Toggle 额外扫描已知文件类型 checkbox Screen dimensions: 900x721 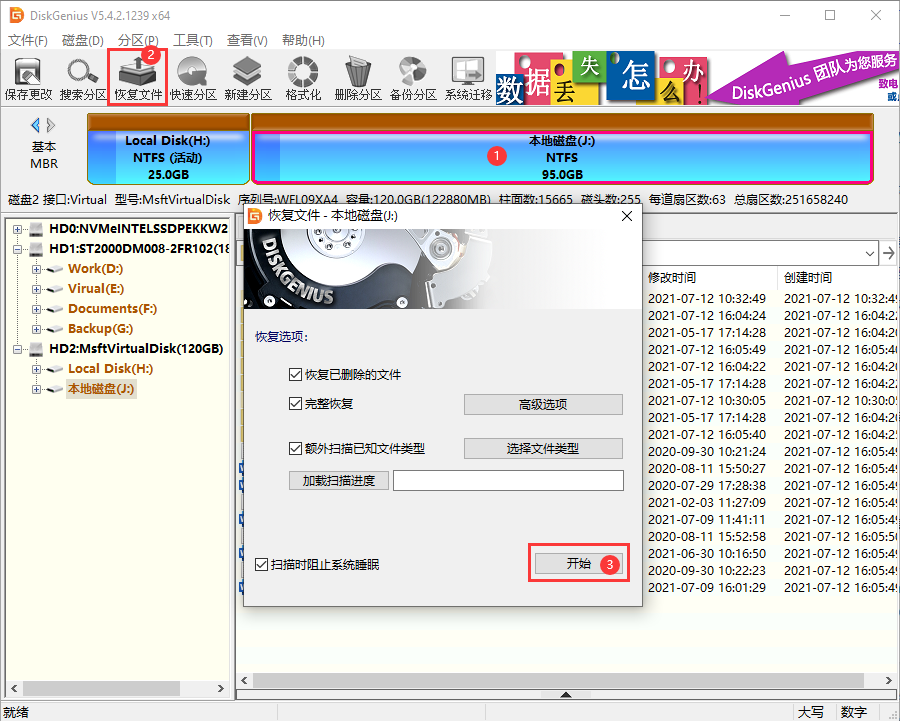pos(295,448)
